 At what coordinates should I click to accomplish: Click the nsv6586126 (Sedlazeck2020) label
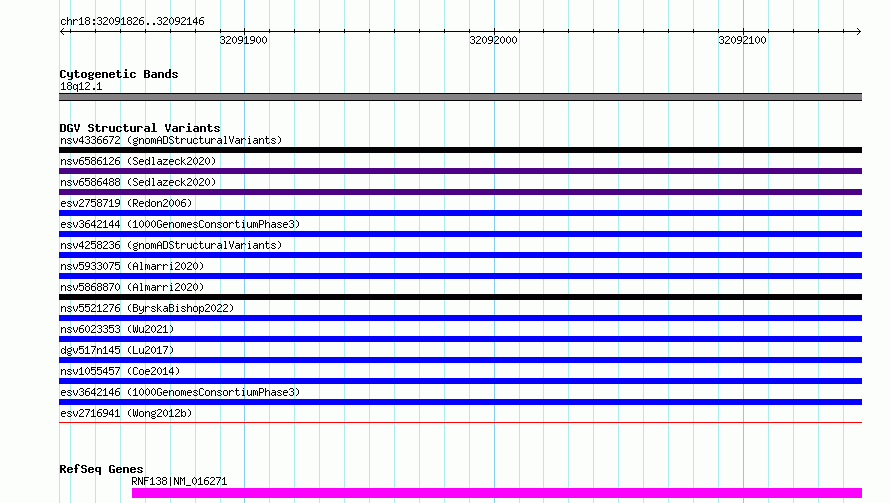138,161
